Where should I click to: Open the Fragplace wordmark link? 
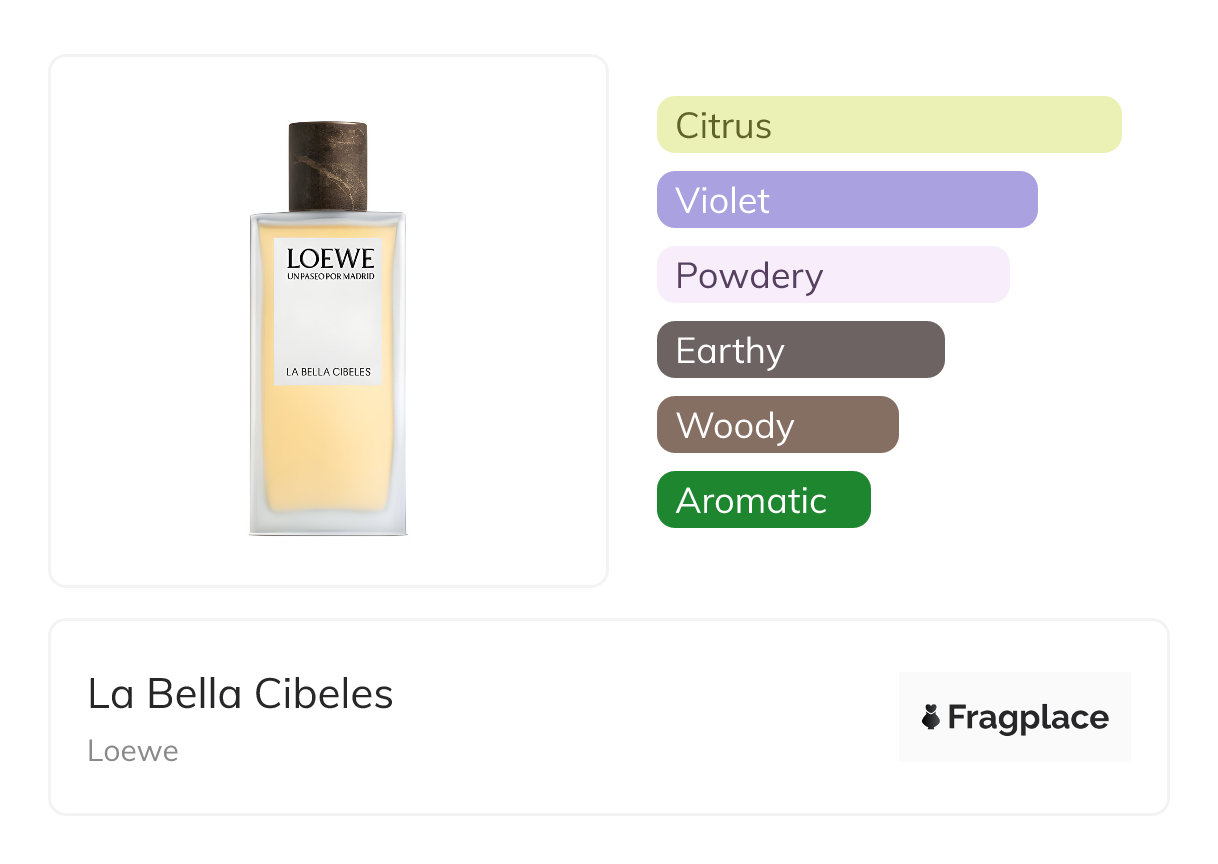point(1027,718)
